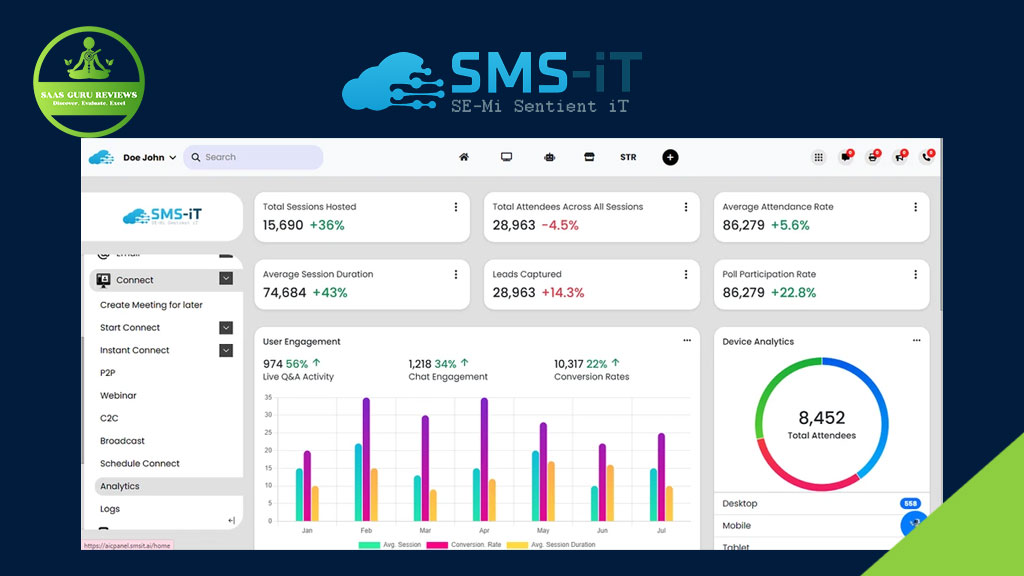Image resolution: width=1024 pixels, height=576 pixels.
Task: Open P2P in the sidebar
Action: click(x=108, y=373)
